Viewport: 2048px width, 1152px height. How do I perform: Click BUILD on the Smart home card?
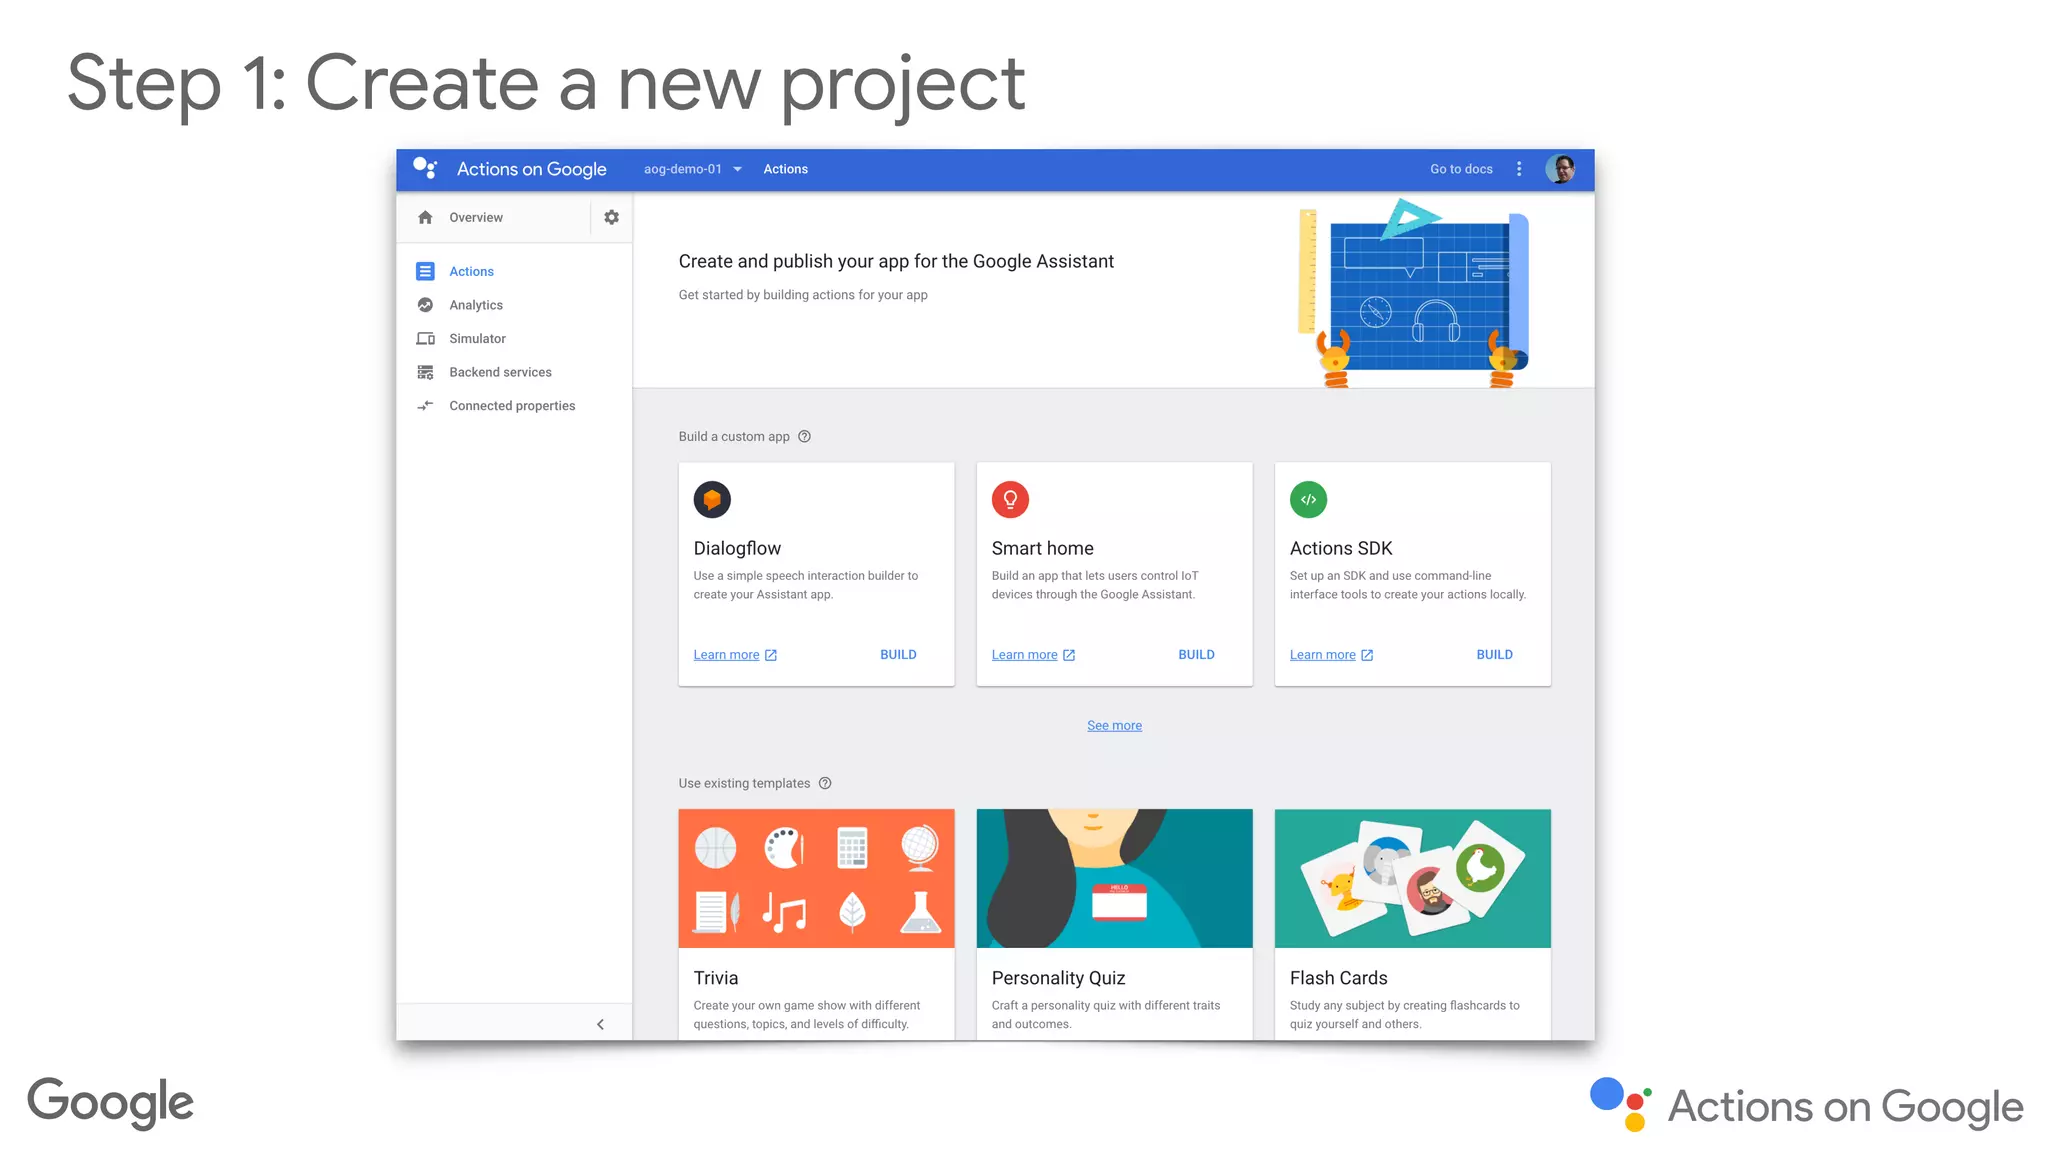pyautogui.click(x=1196, y=655)
